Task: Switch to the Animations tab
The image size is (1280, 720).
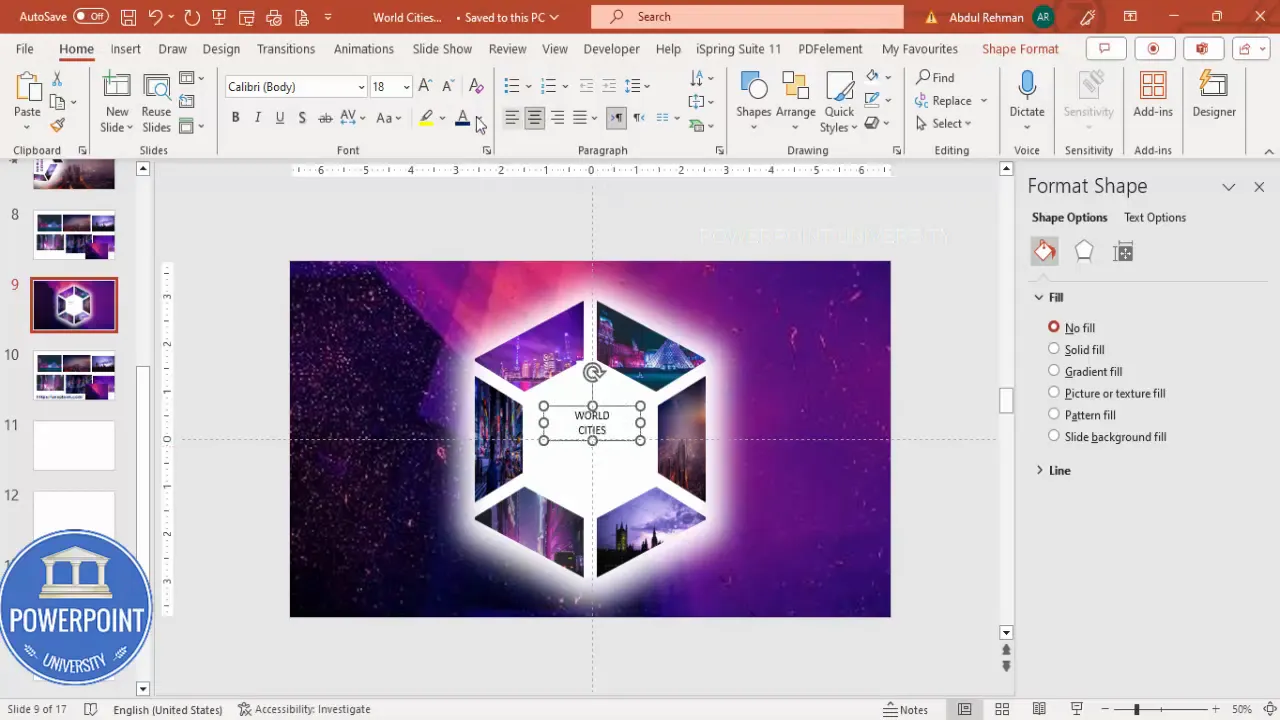Action: click(363, 49)
